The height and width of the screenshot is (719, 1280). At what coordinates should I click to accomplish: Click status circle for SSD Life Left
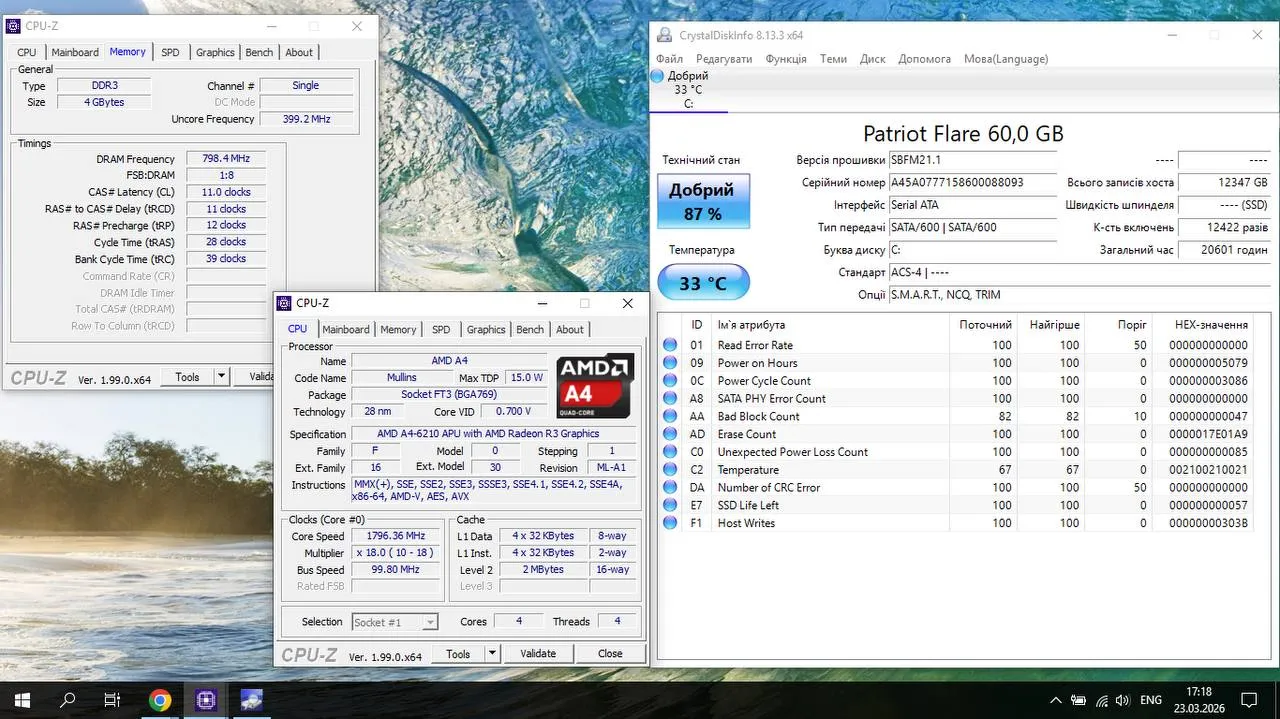(670, 505)
